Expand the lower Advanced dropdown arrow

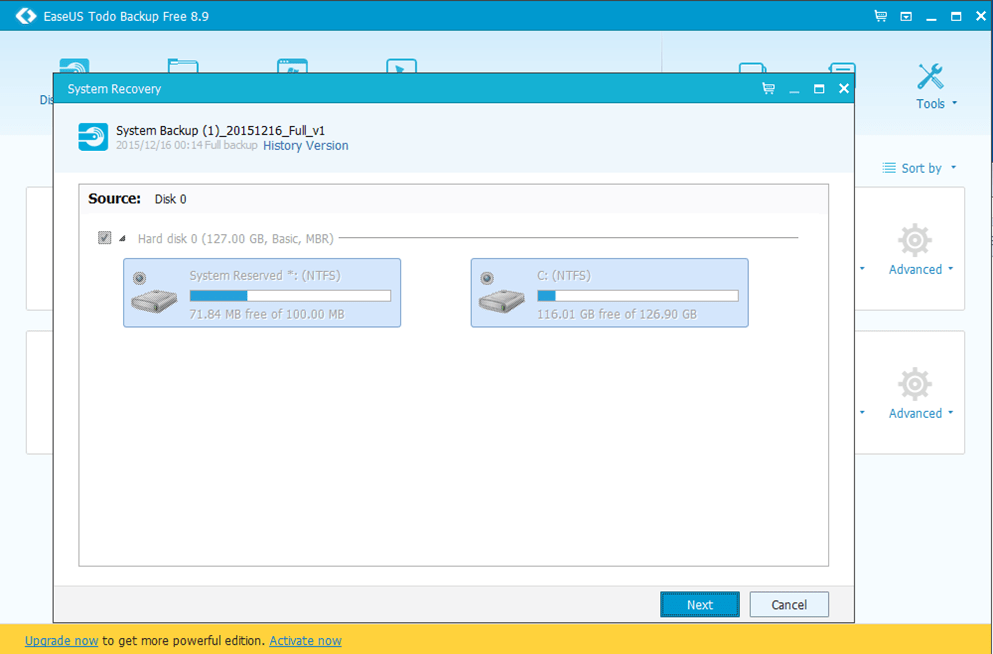tap(951, 413)
